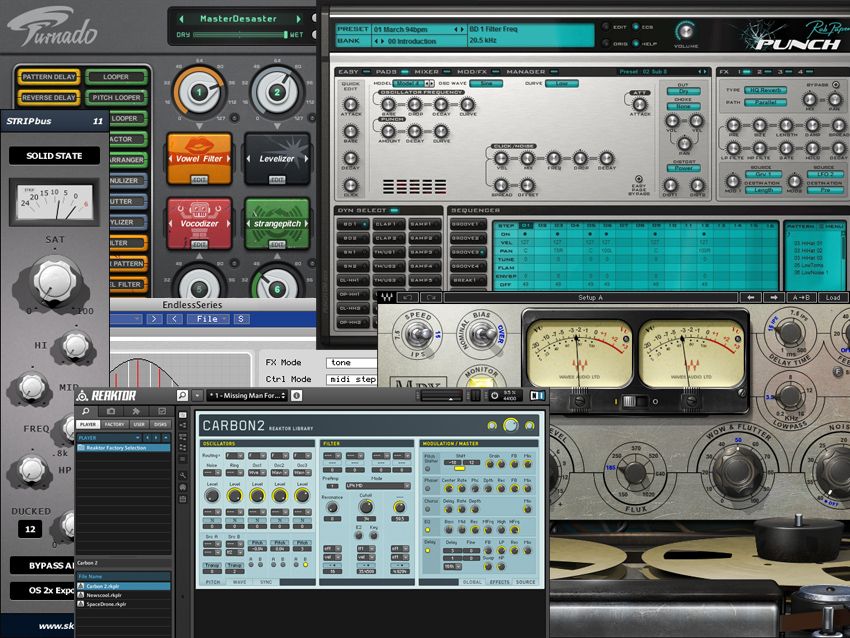Click the Waves logo icon on the tape plugin toolbar
The width and height of the screenshot is (850, 638).
click(386, 298)
